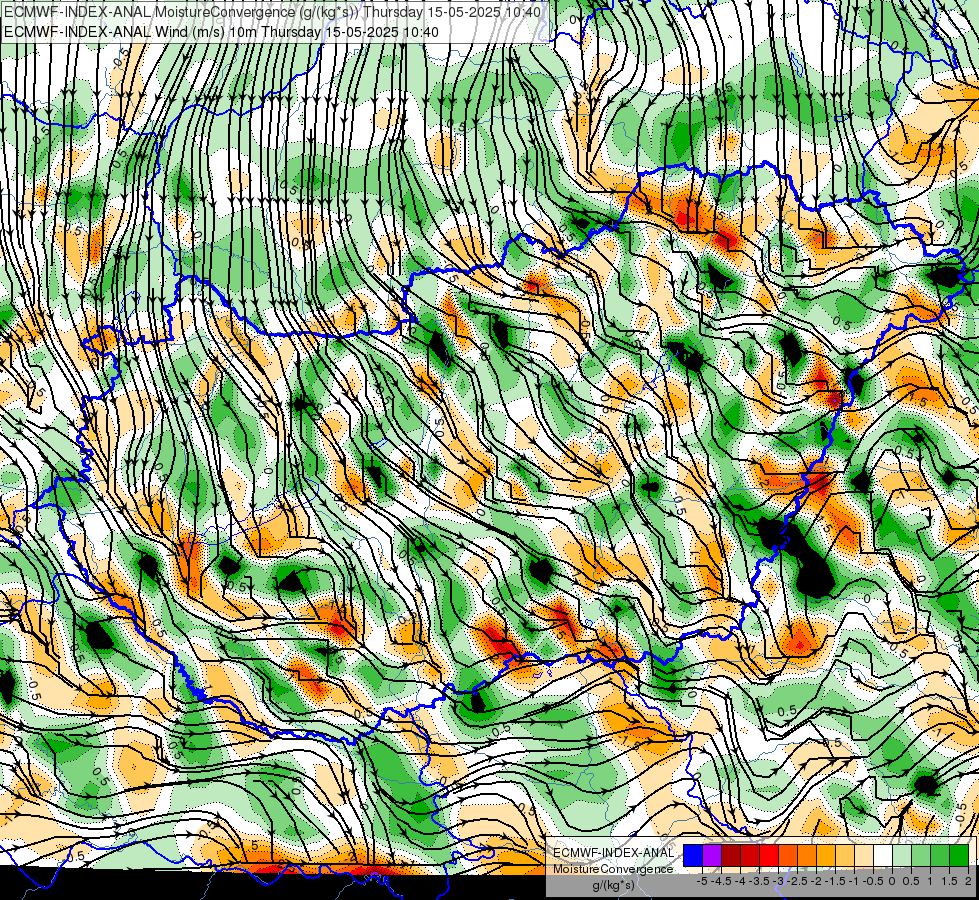Click the pale peach swatch left of white
979x900 pixels.
click(x=863, y=855)
